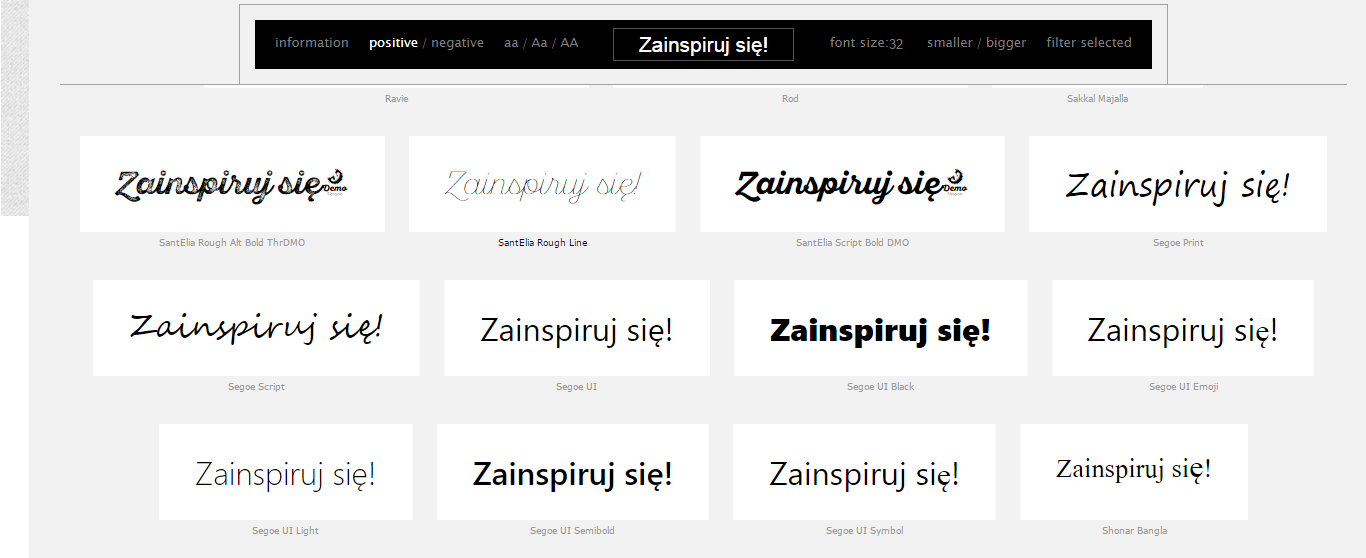Select Segoe Script font preview
The image size is (1366, 558).
(x=256, y=328)
